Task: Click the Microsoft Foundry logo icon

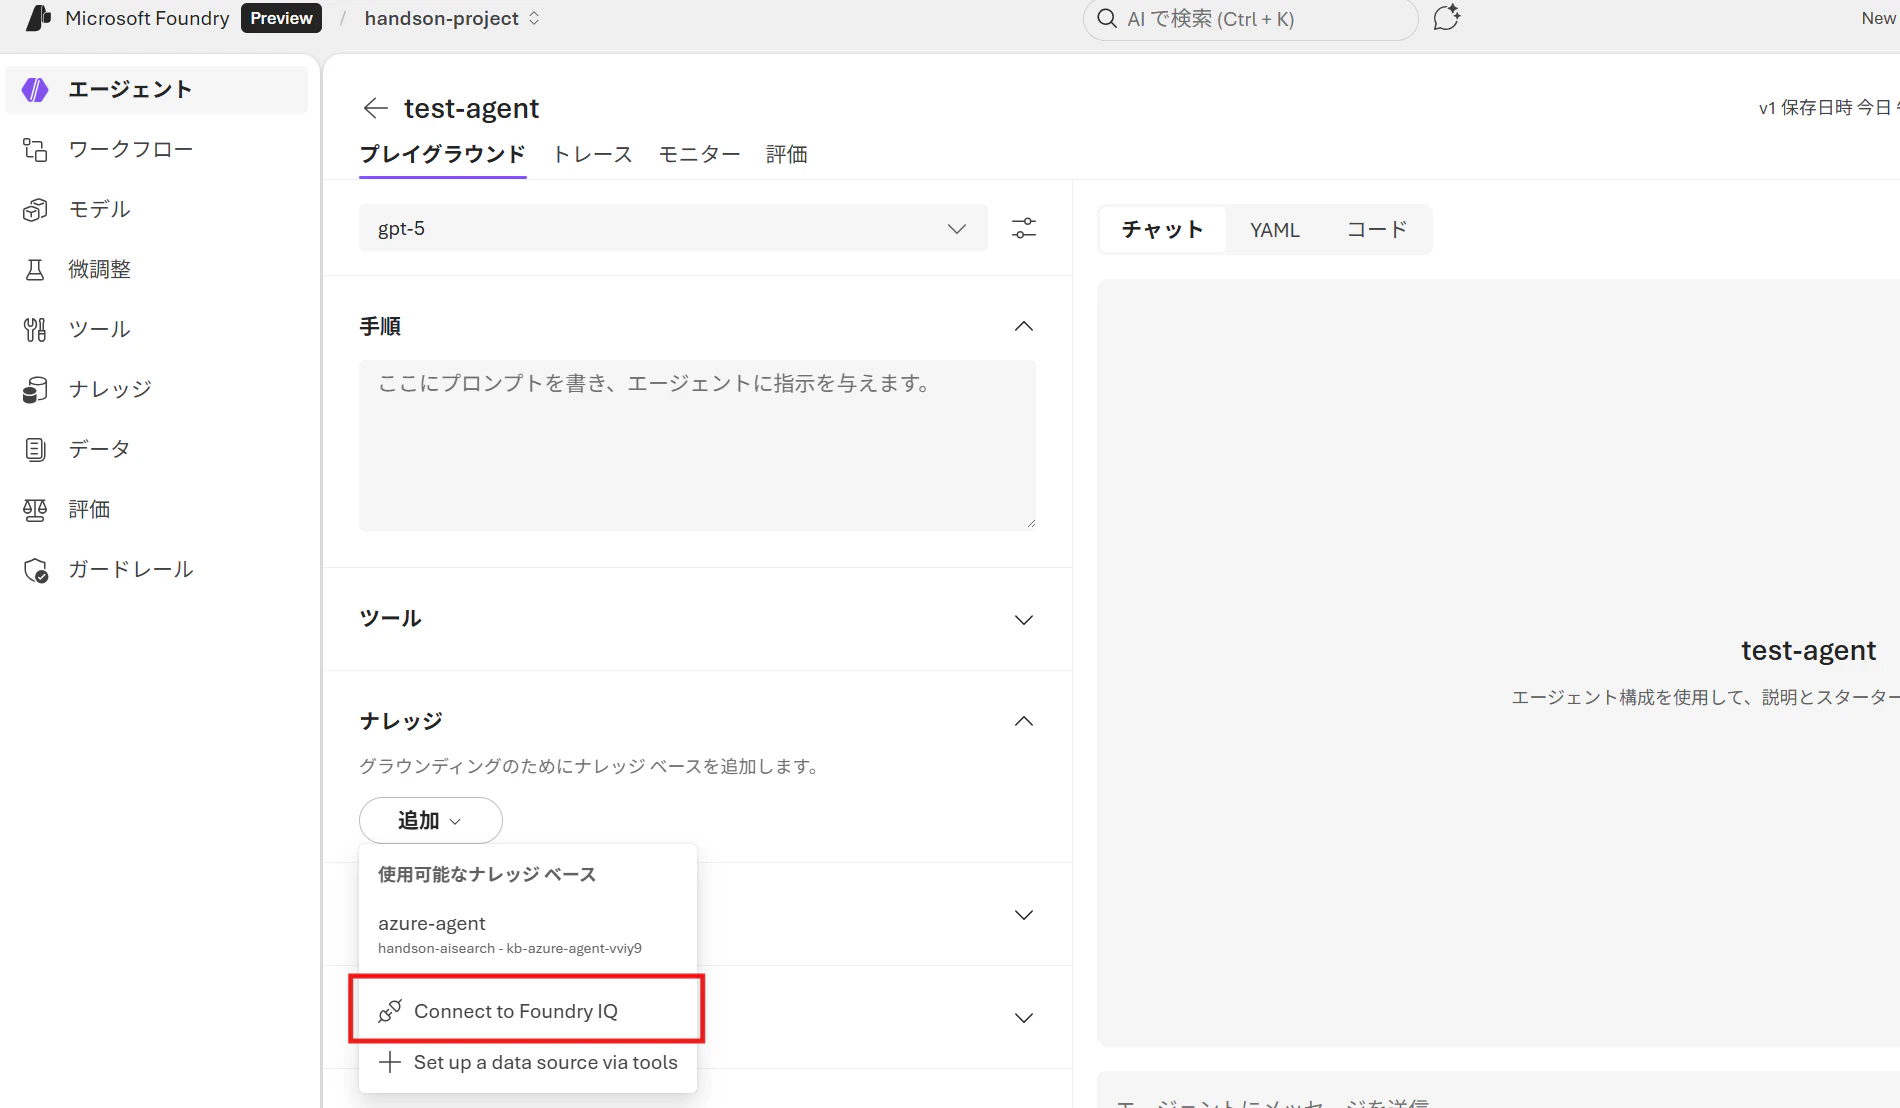Action: (39, 18)
